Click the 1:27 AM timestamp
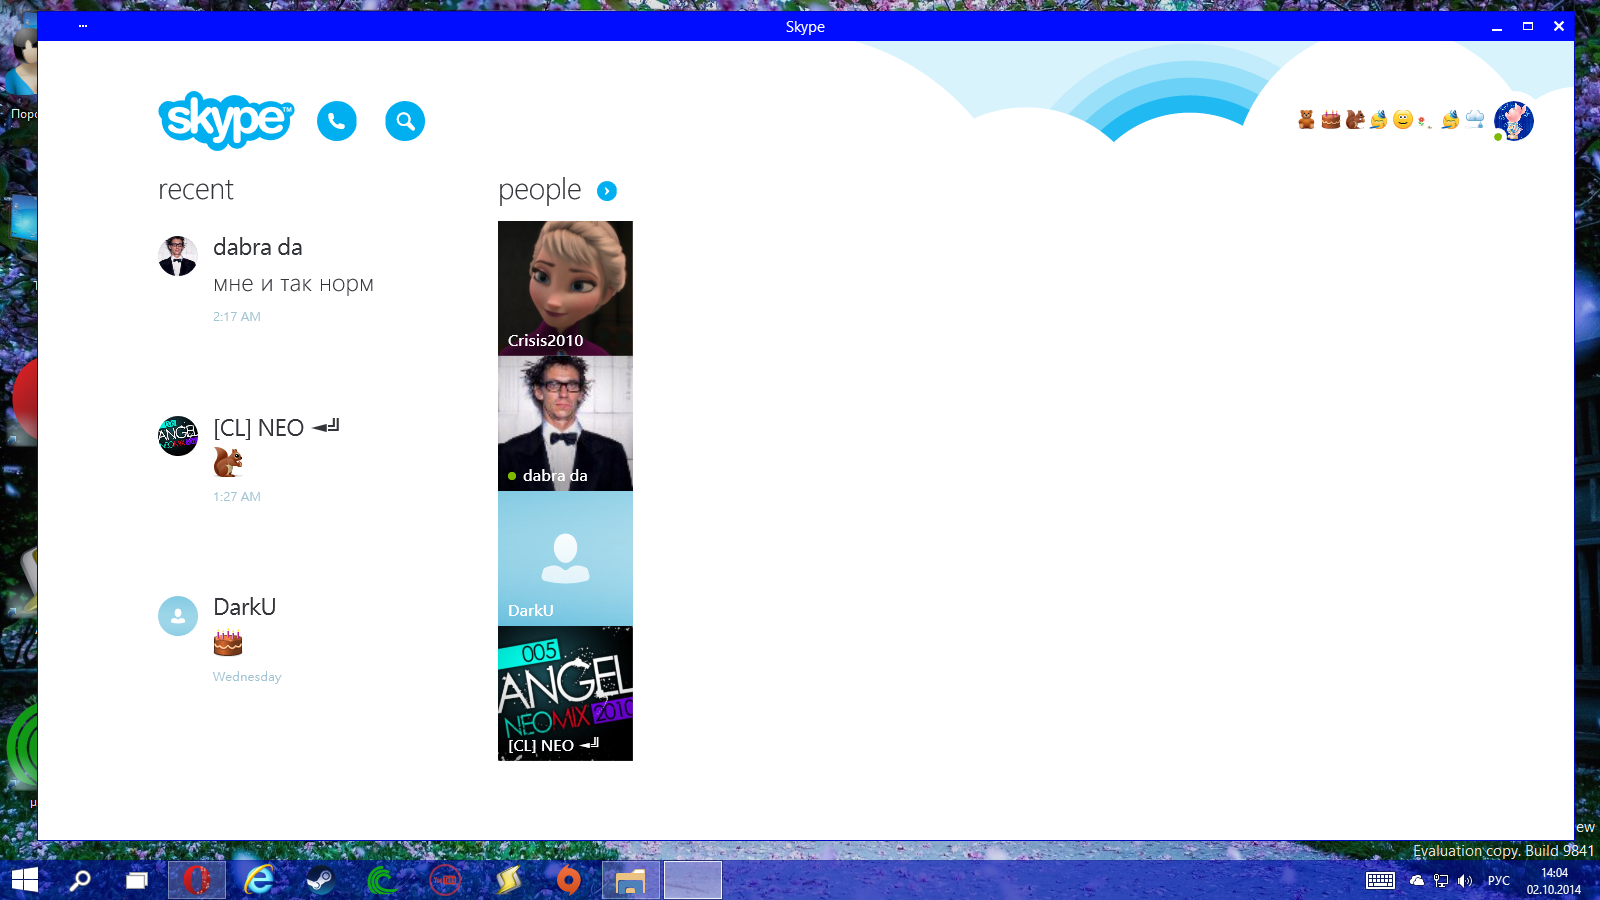This screenshot has height=900, width=1600. [236, 497]
